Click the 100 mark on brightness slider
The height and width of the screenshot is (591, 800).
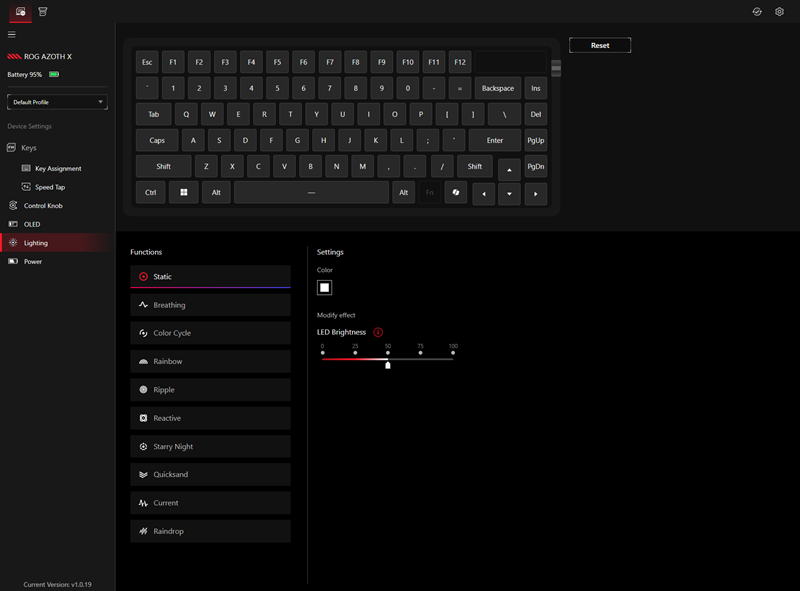click(x=453, y=352)
